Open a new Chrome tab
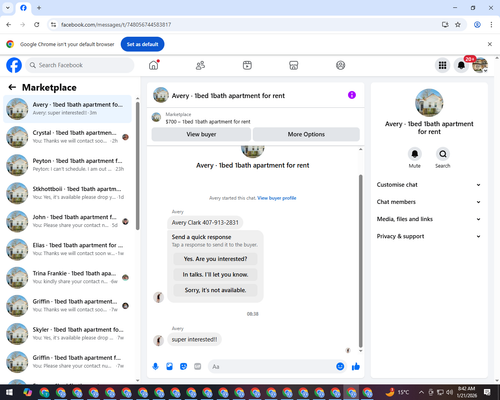The height and width of the screenshot is (400, 500). pyautogui.click(x=39, y=8)
